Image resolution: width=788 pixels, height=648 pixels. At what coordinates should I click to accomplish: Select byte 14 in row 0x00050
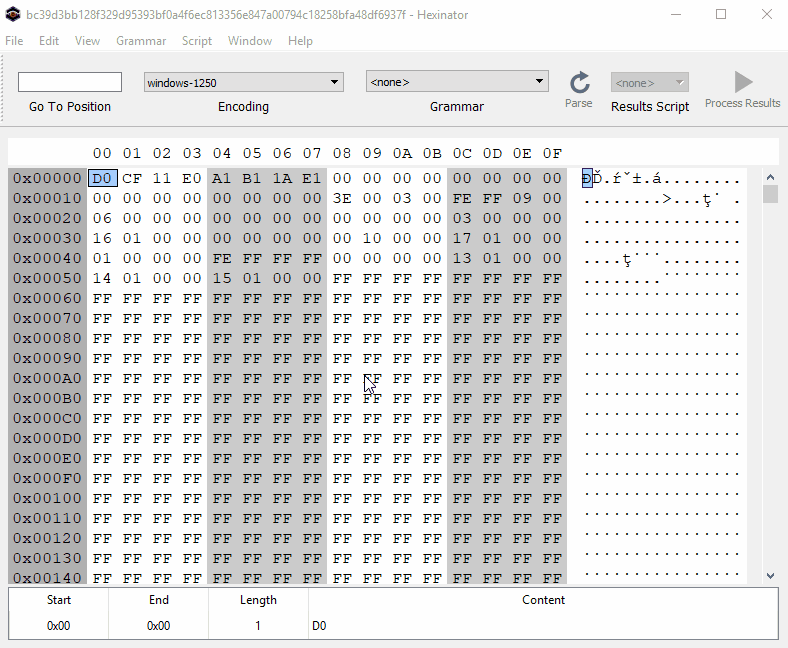point(102,278)
